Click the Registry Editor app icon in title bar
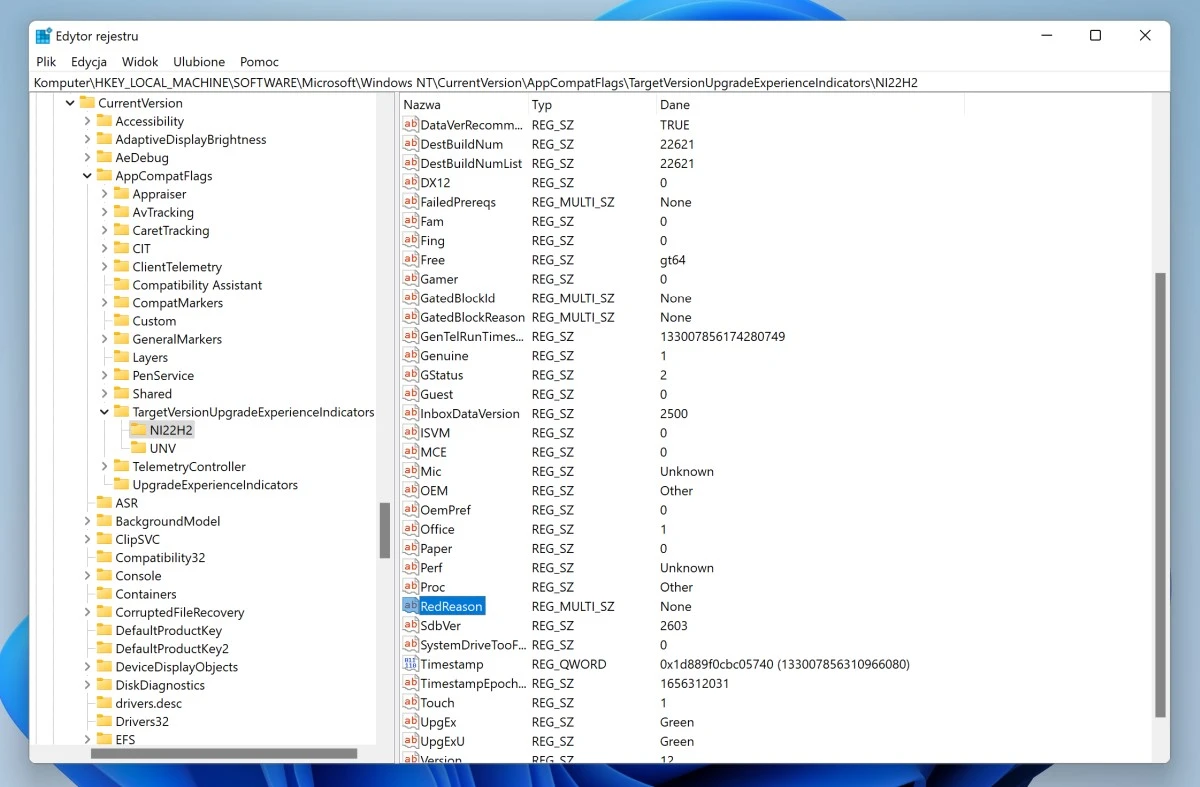The width and height of the screenshot is (1200, 787). (x=44, y=36)
